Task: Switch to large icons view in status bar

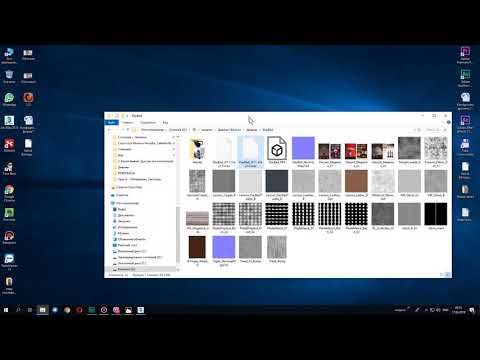Action: [x=448, y=275]
